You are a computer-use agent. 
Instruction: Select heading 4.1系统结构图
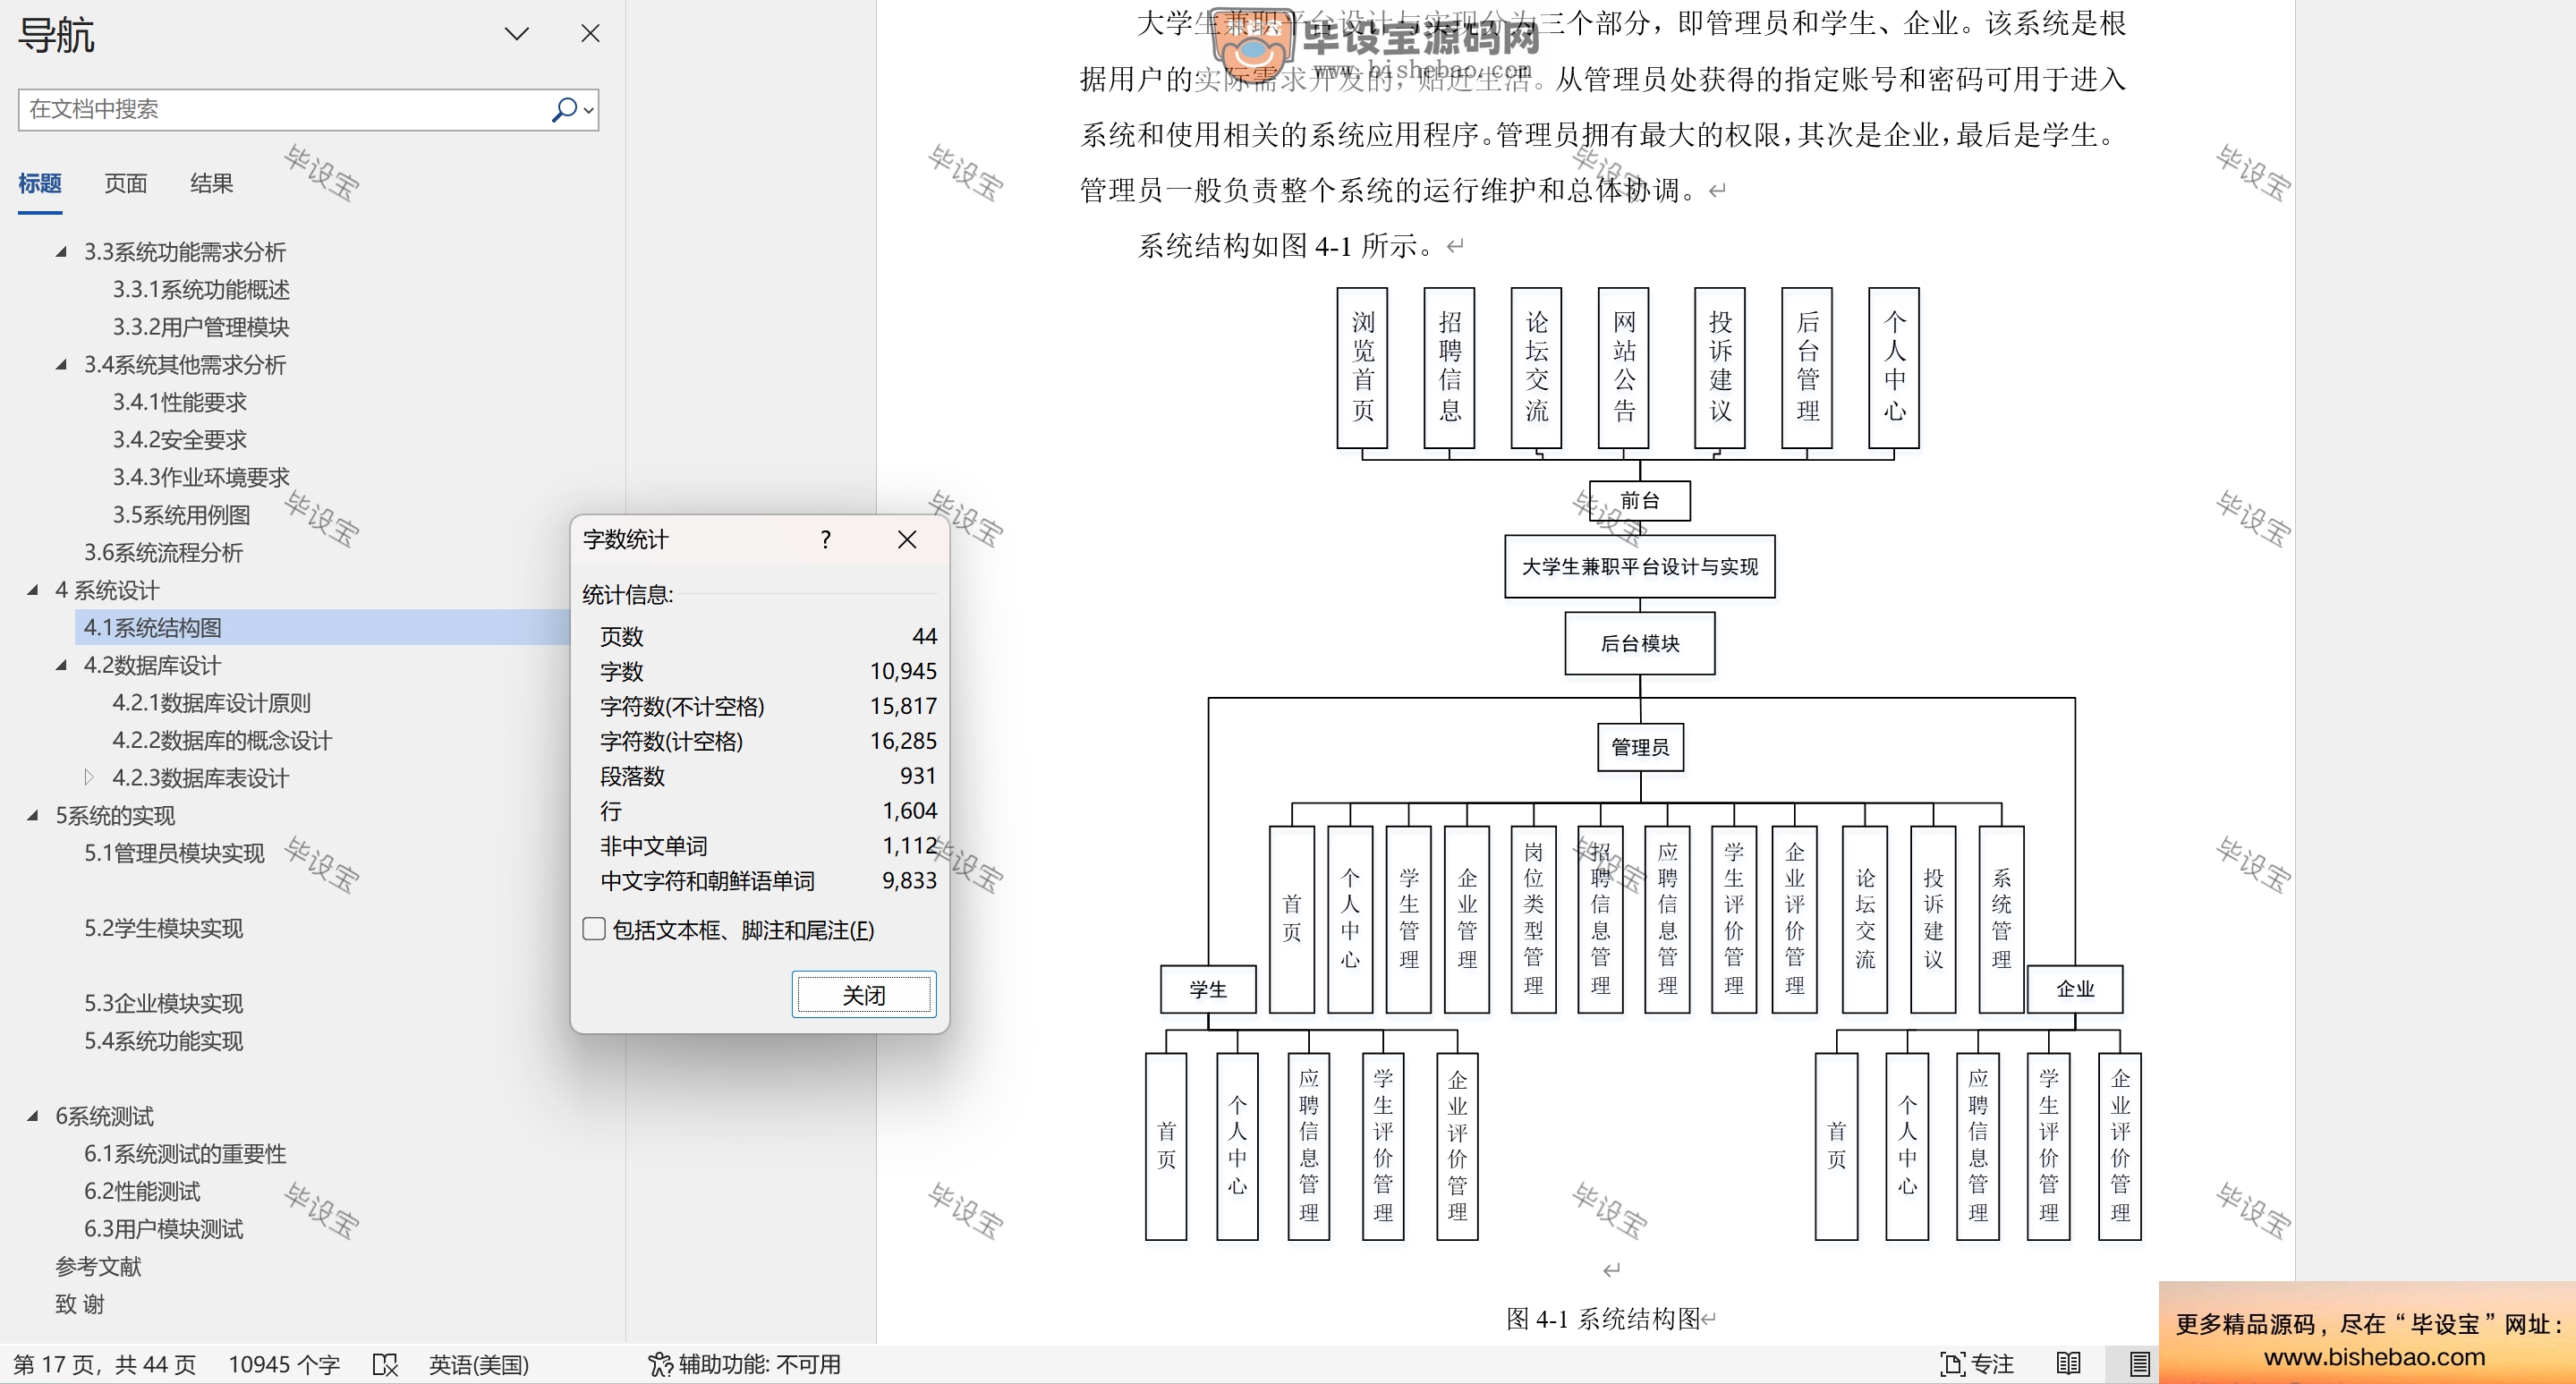click(152, 627)
